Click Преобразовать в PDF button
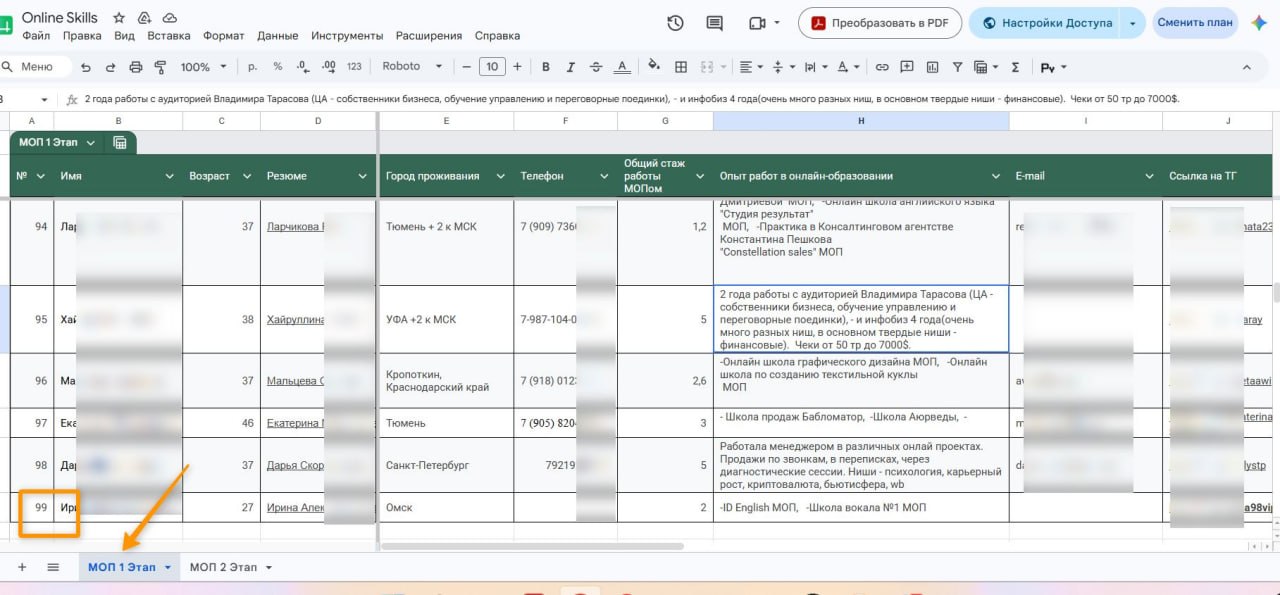Viewport: 1280px width, 595px height. click(880, 23)
